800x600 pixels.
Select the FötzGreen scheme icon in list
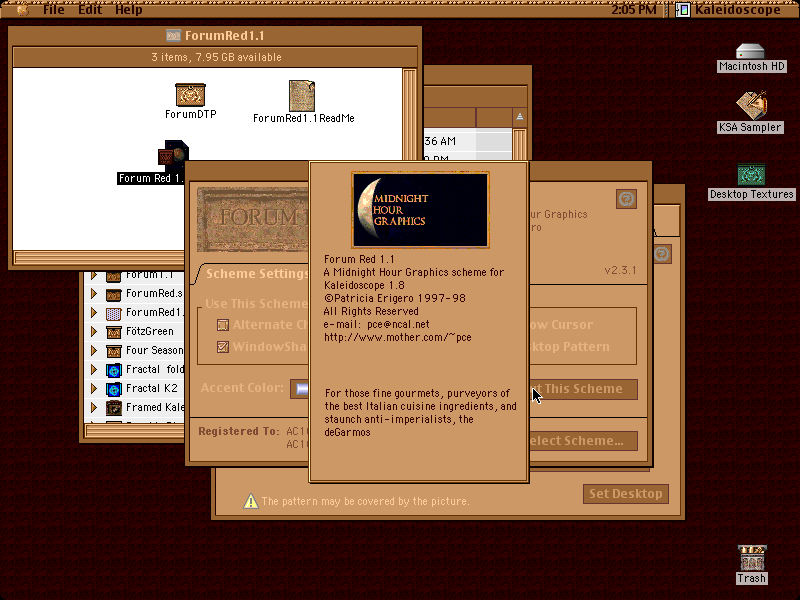pos(113,332)
